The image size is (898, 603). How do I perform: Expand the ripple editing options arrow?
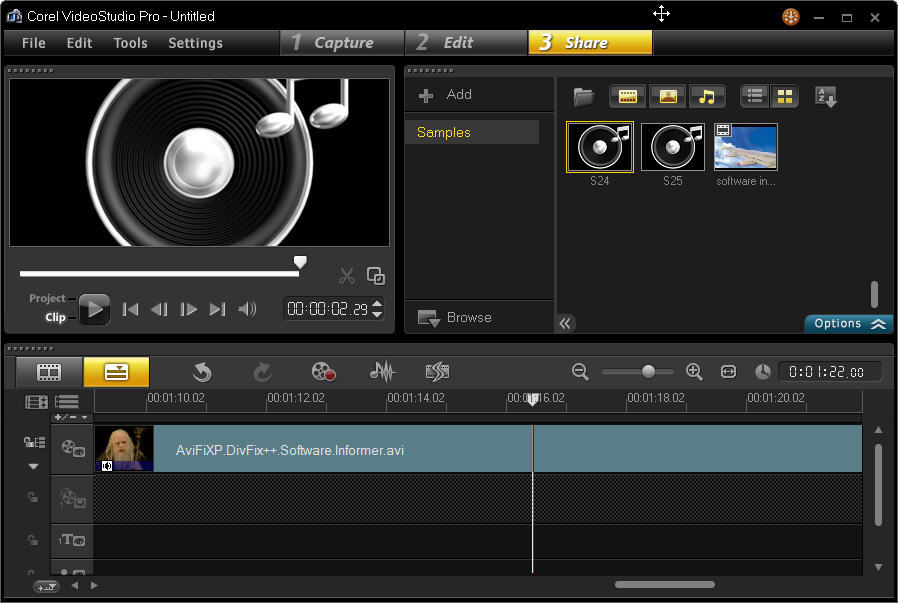[x=33, y=466]
